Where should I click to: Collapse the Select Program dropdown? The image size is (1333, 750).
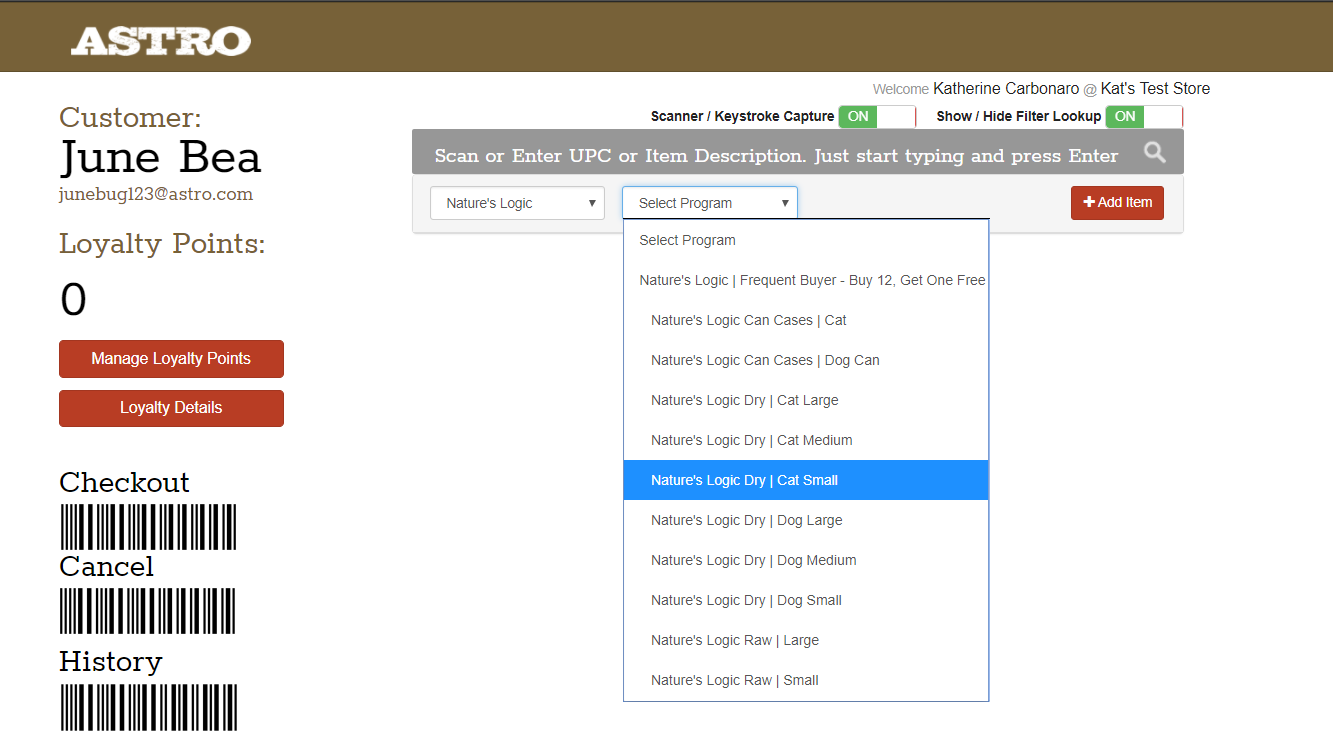(710, 203)
